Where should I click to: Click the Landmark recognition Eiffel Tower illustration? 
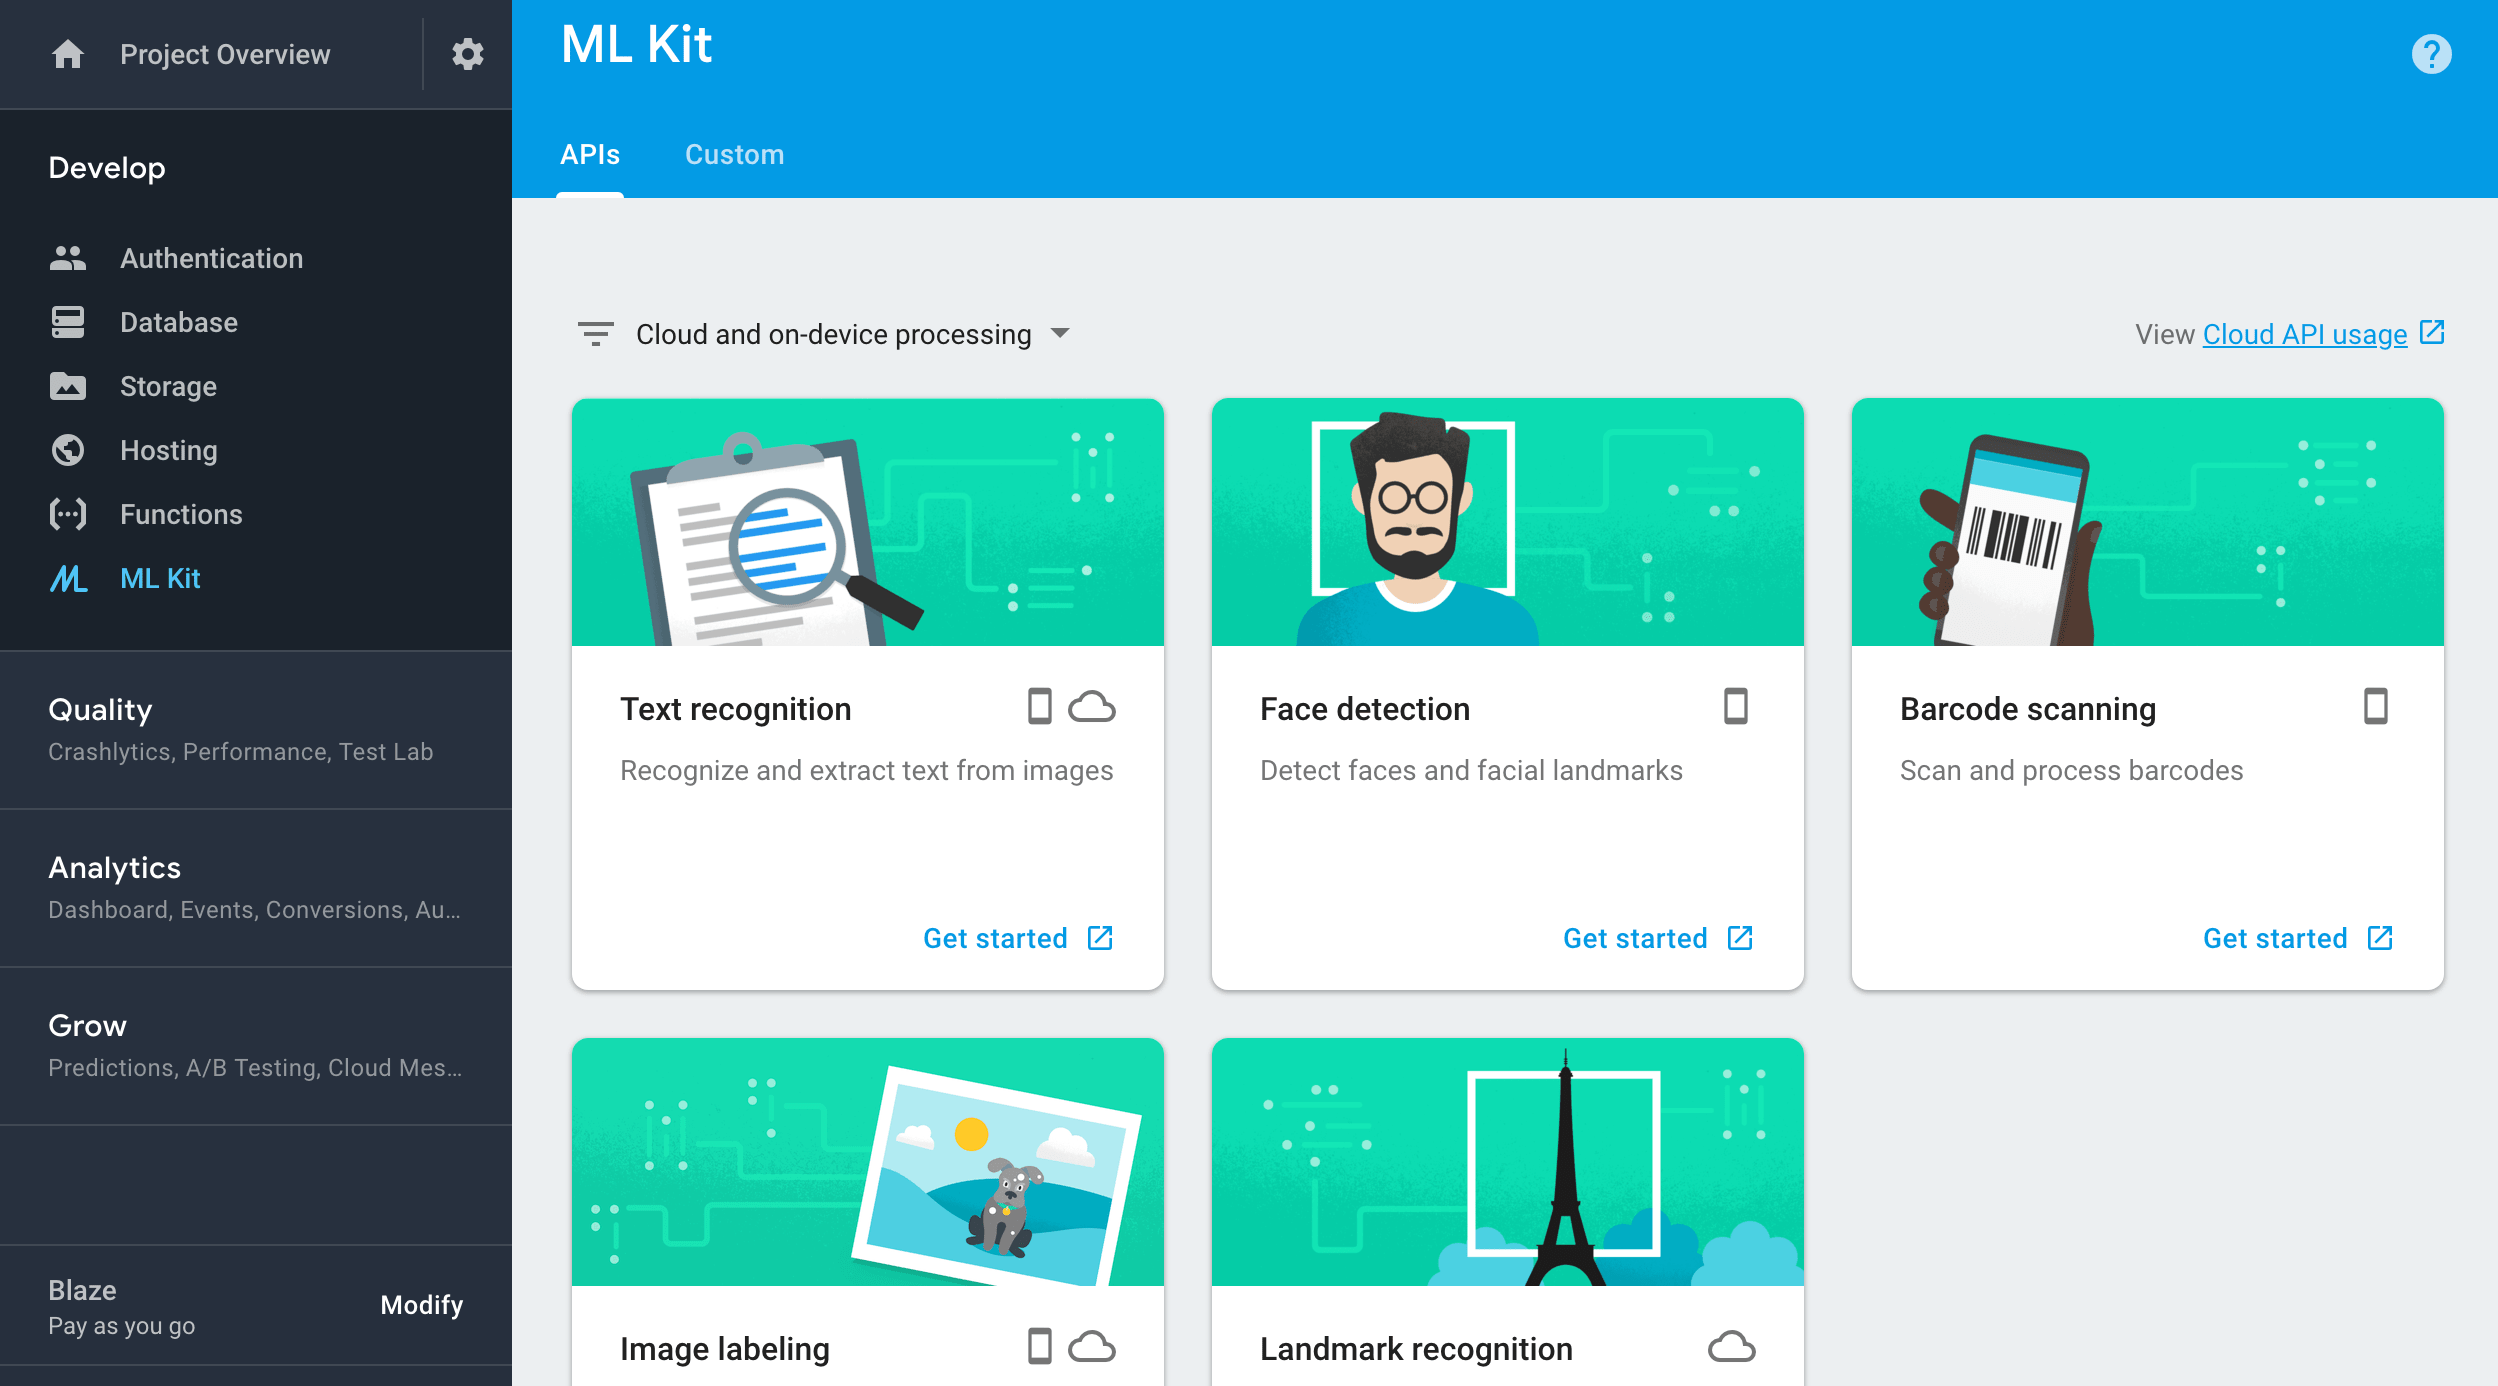(1508, 1162)
